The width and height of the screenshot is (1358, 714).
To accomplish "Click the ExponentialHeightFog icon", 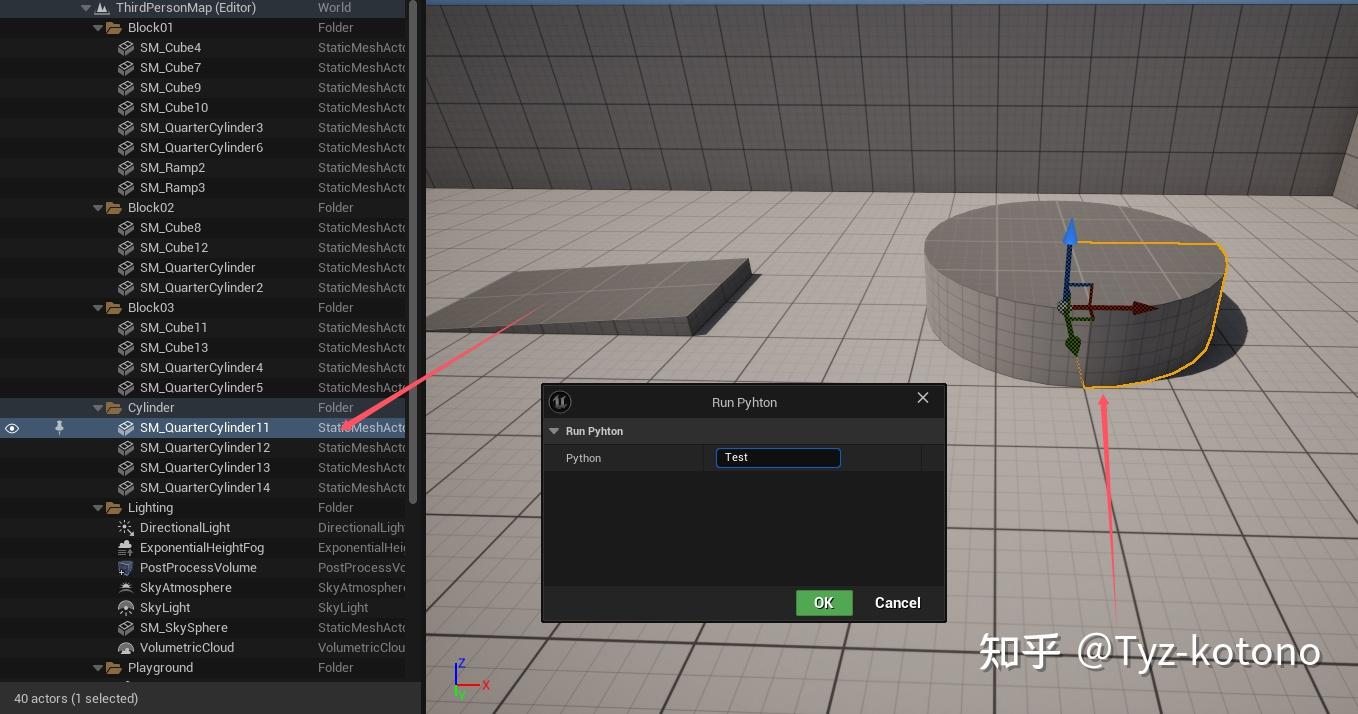I will coord(125,547).
